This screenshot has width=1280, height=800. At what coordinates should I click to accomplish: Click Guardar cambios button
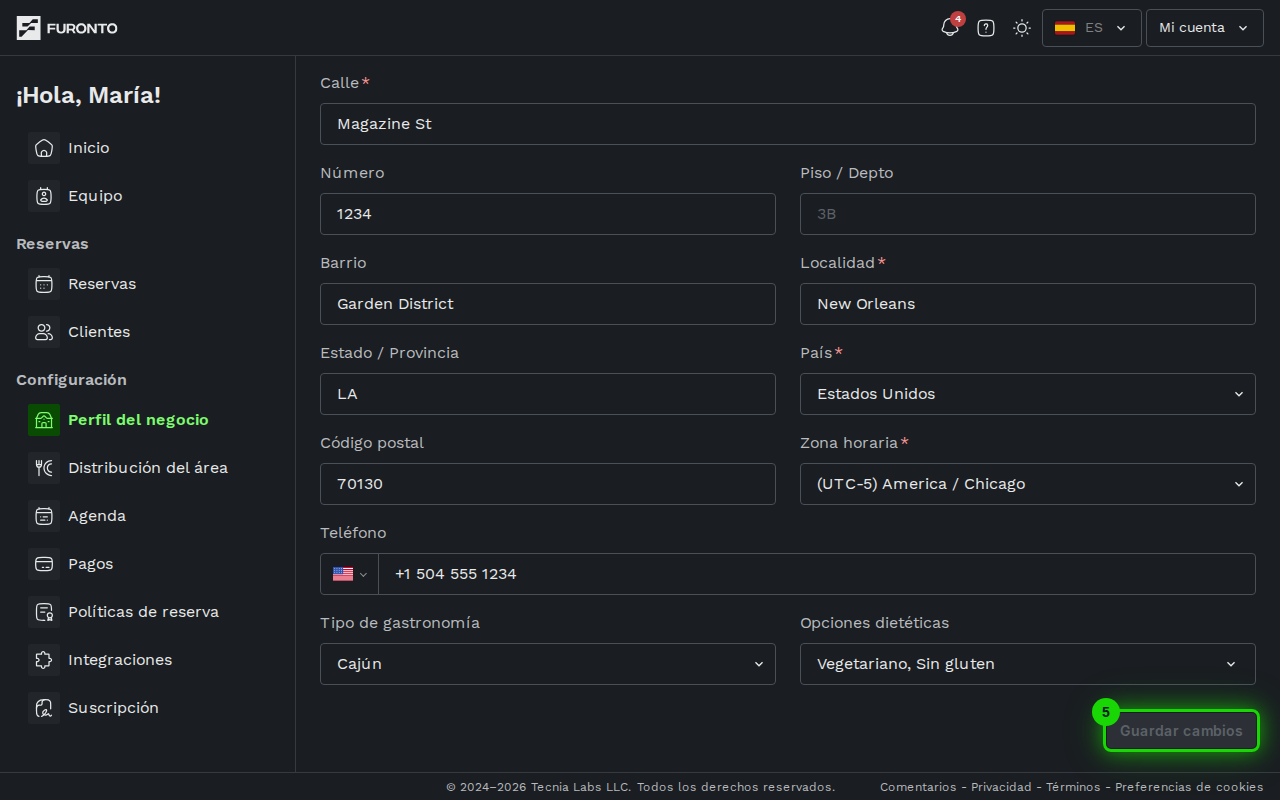point(1181,731)
